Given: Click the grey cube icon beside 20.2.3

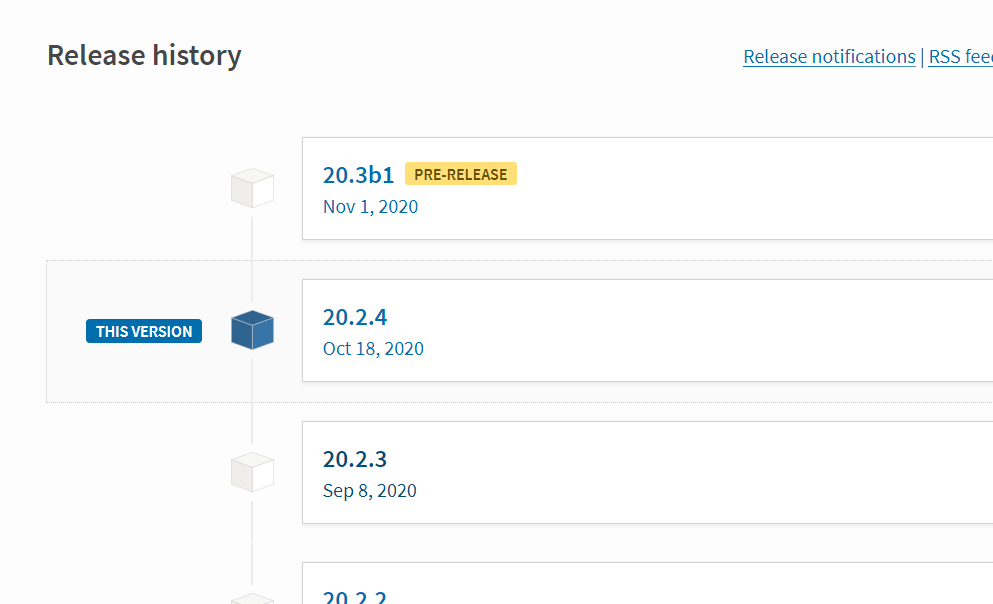Looking at the screenshot, I should pos(252,472).
